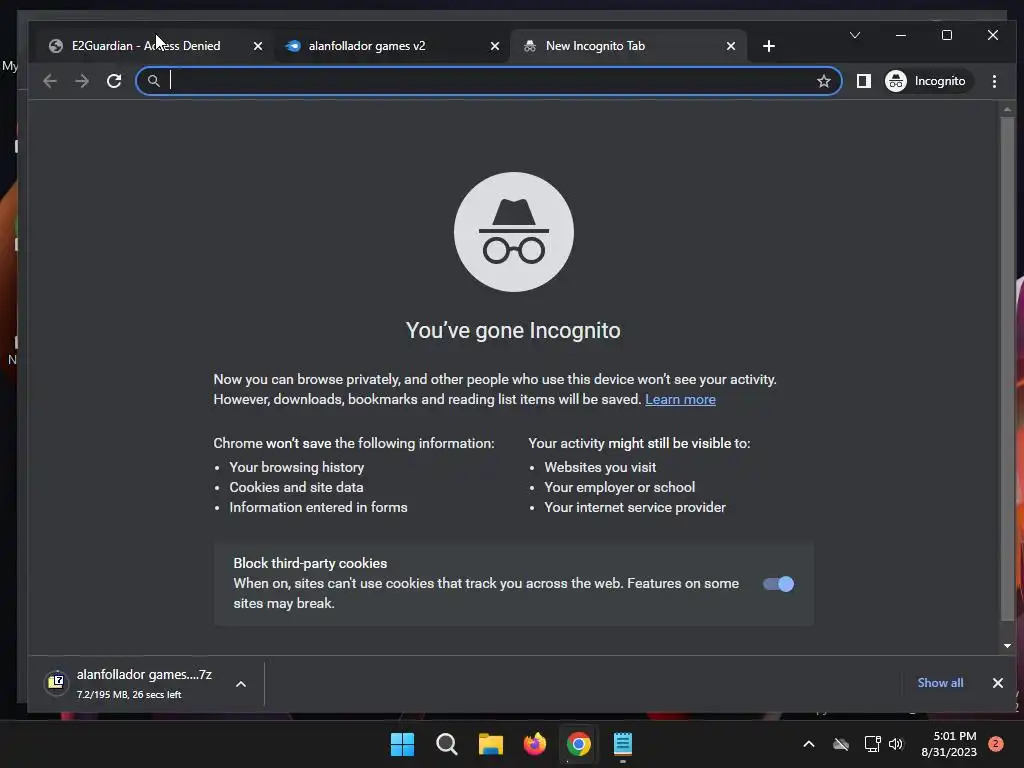This screenshot has height=768, width=1024.
Task: Click the vertical scrollbar thumb
Action: [1007, 369]
